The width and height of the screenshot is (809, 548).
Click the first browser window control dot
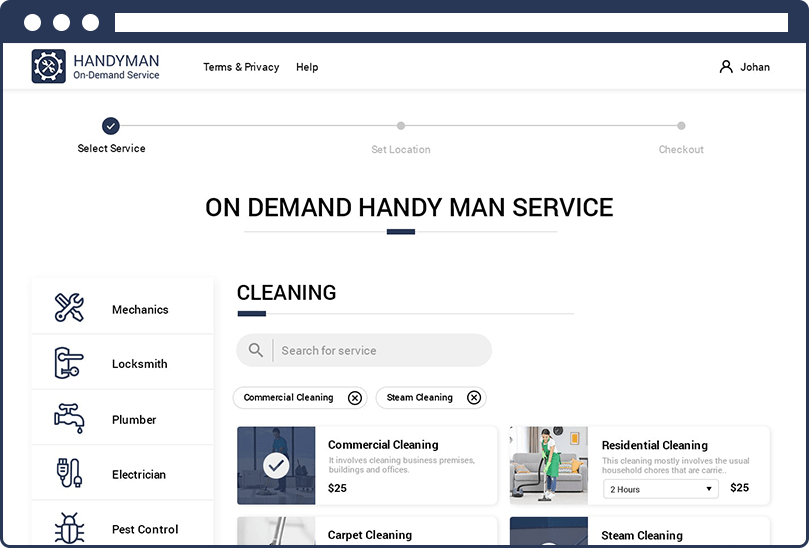coord(33,23)
